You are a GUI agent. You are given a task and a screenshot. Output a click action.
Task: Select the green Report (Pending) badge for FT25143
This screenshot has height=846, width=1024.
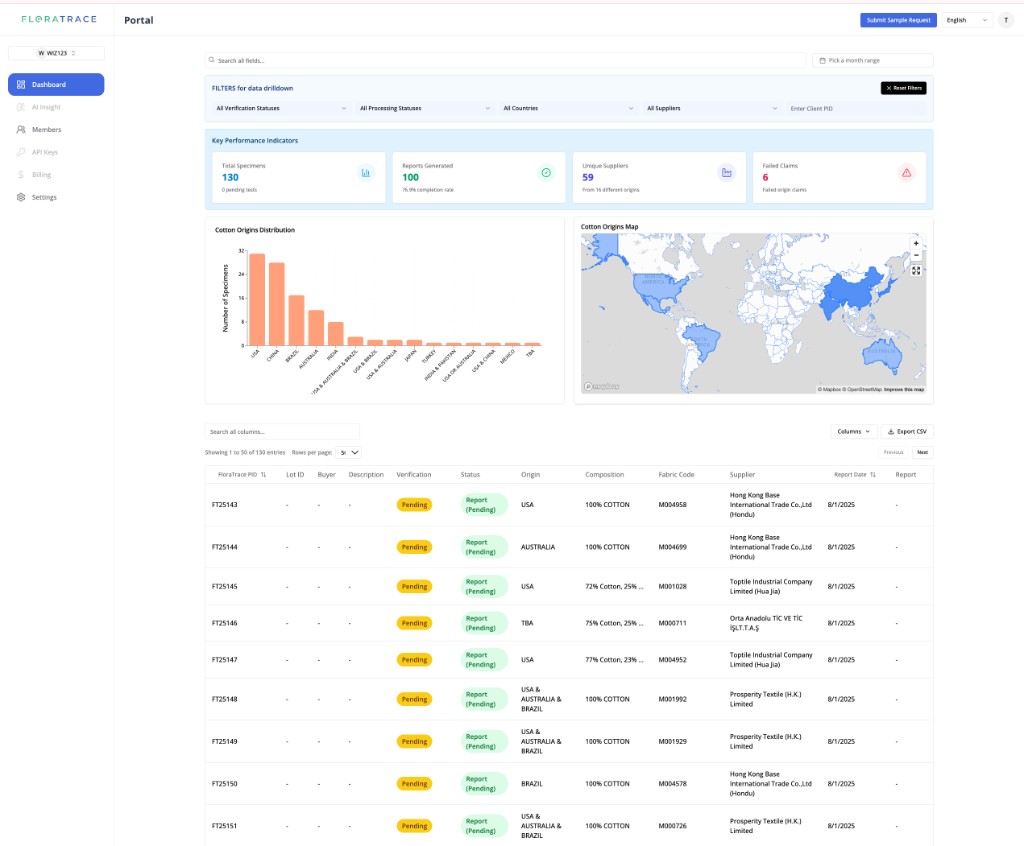(483, 504)
